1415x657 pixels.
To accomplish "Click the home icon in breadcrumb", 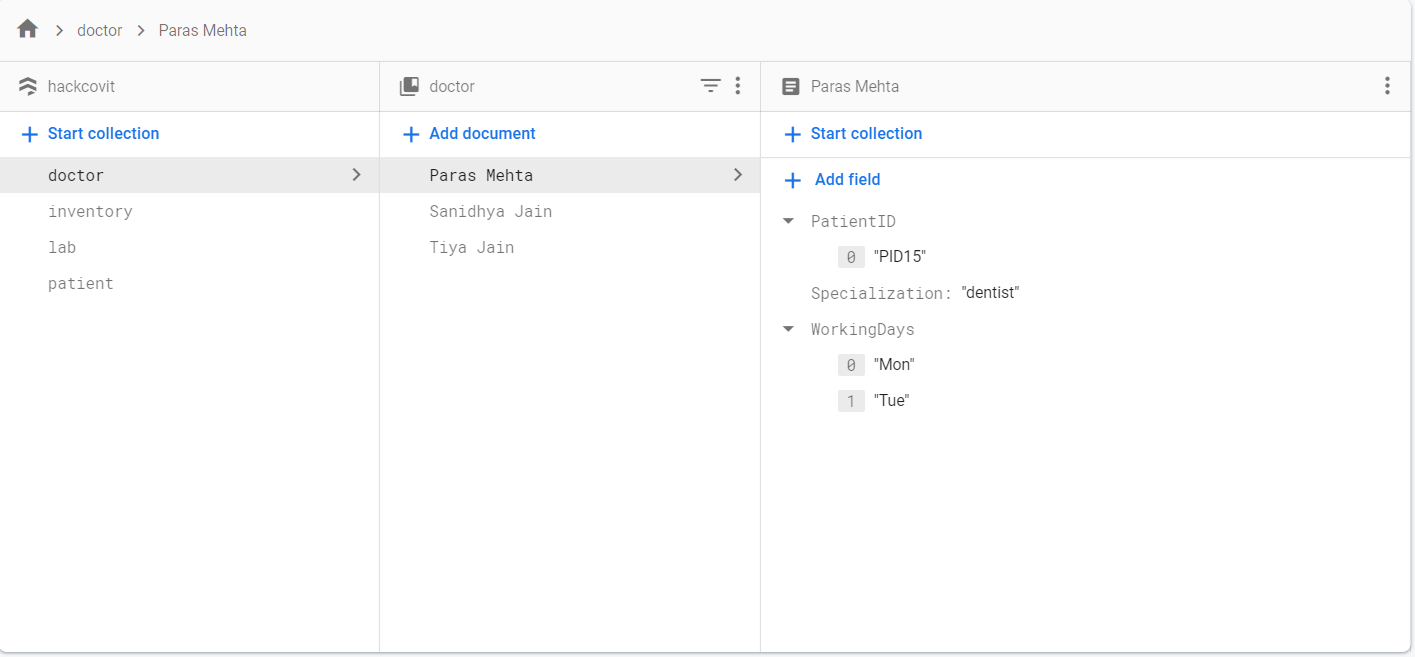I will tap(28, 30).
